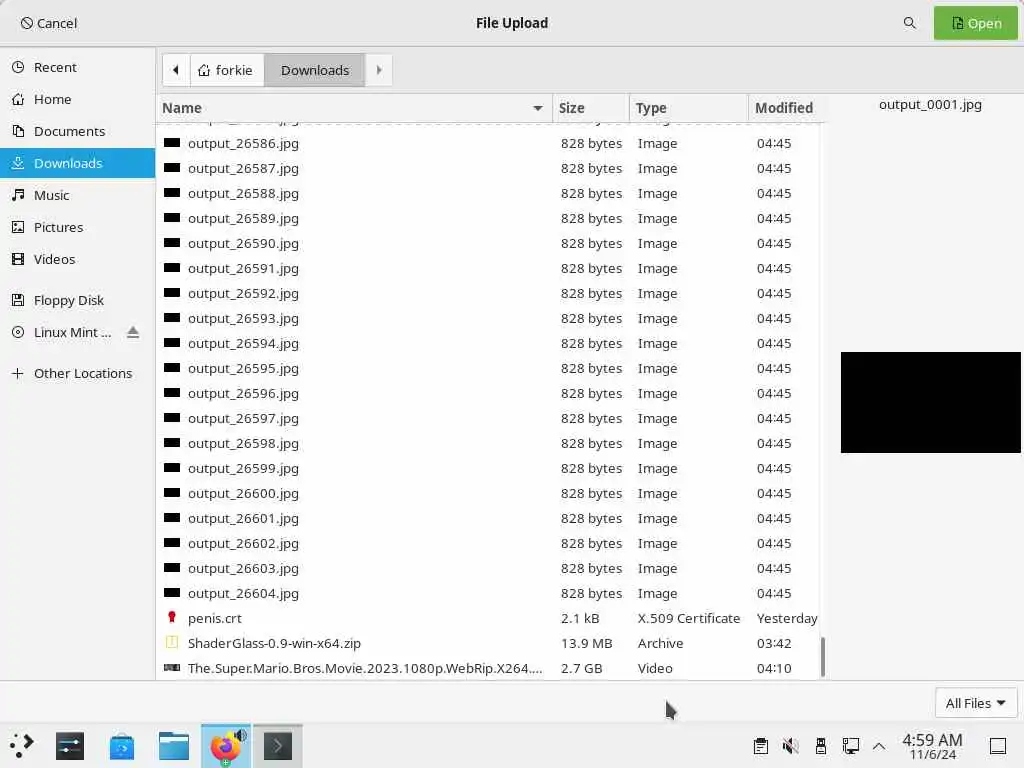This screenshot has width=1024, height=768.
Task: Click the file list vertical scrollbar
Action: (x=822, y=657)
